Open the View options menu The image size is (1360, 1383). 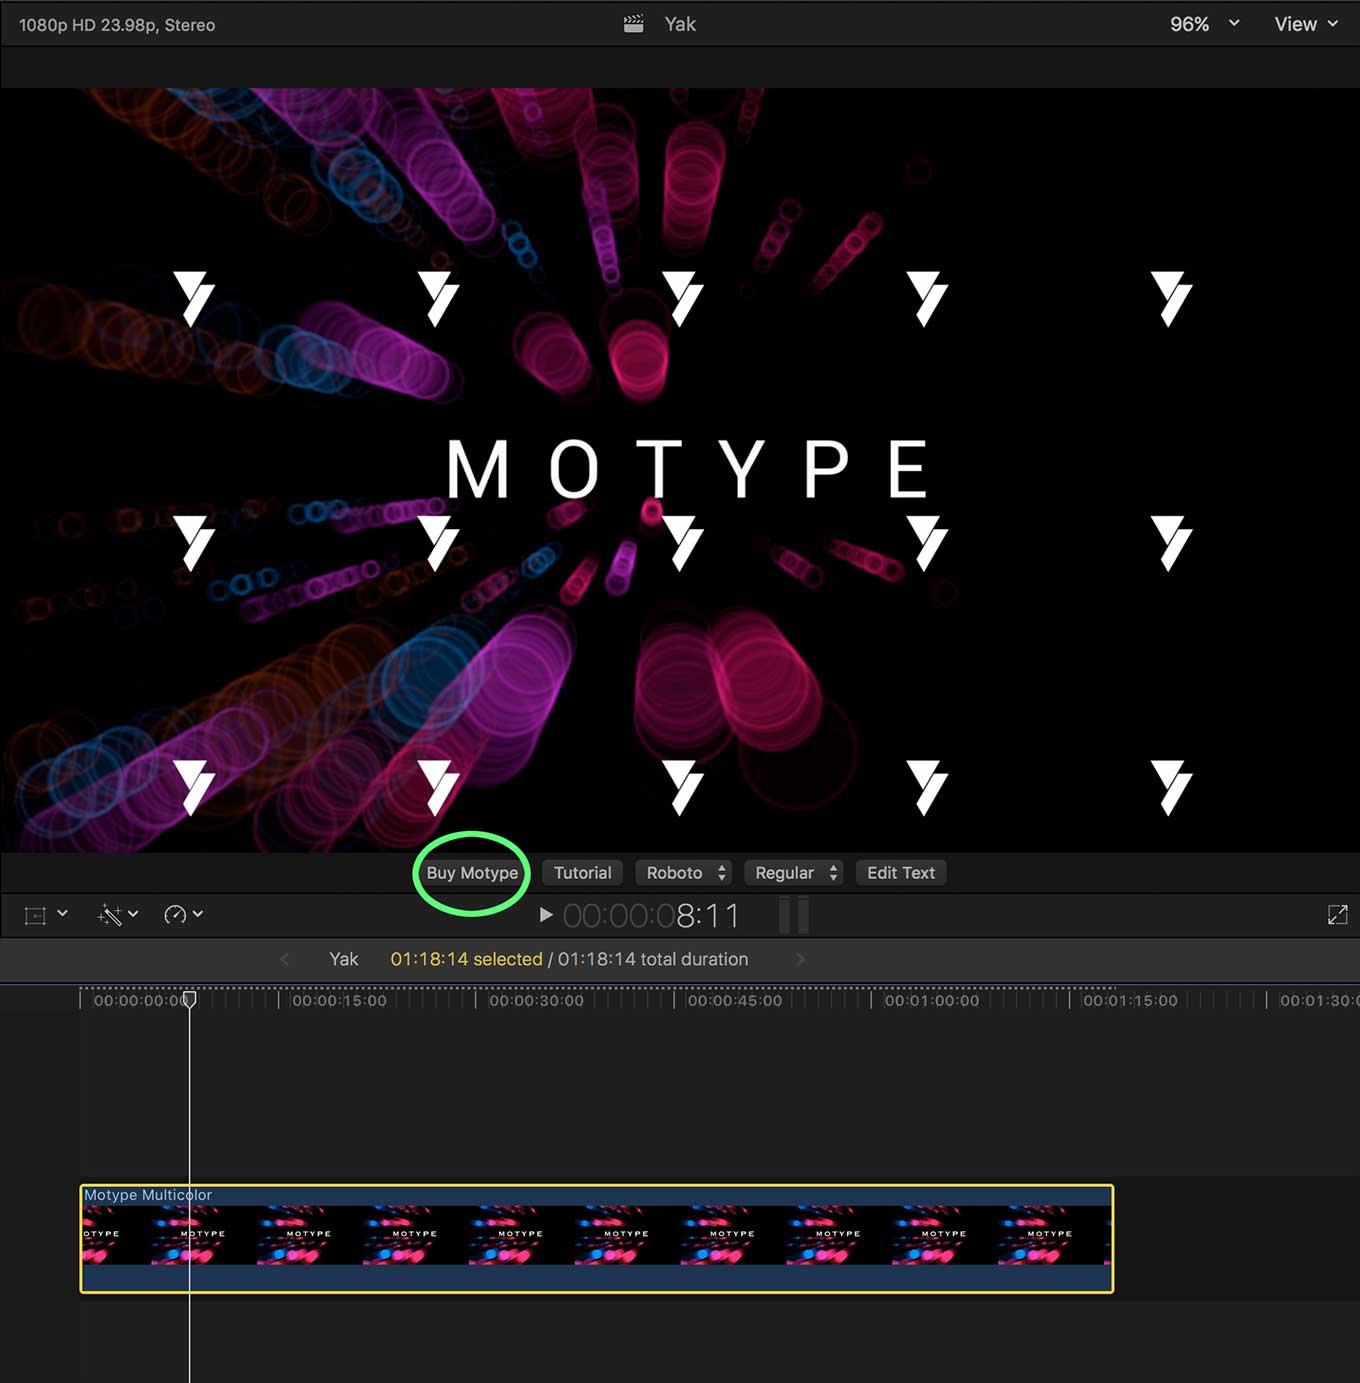click(x=1306, y=24)
